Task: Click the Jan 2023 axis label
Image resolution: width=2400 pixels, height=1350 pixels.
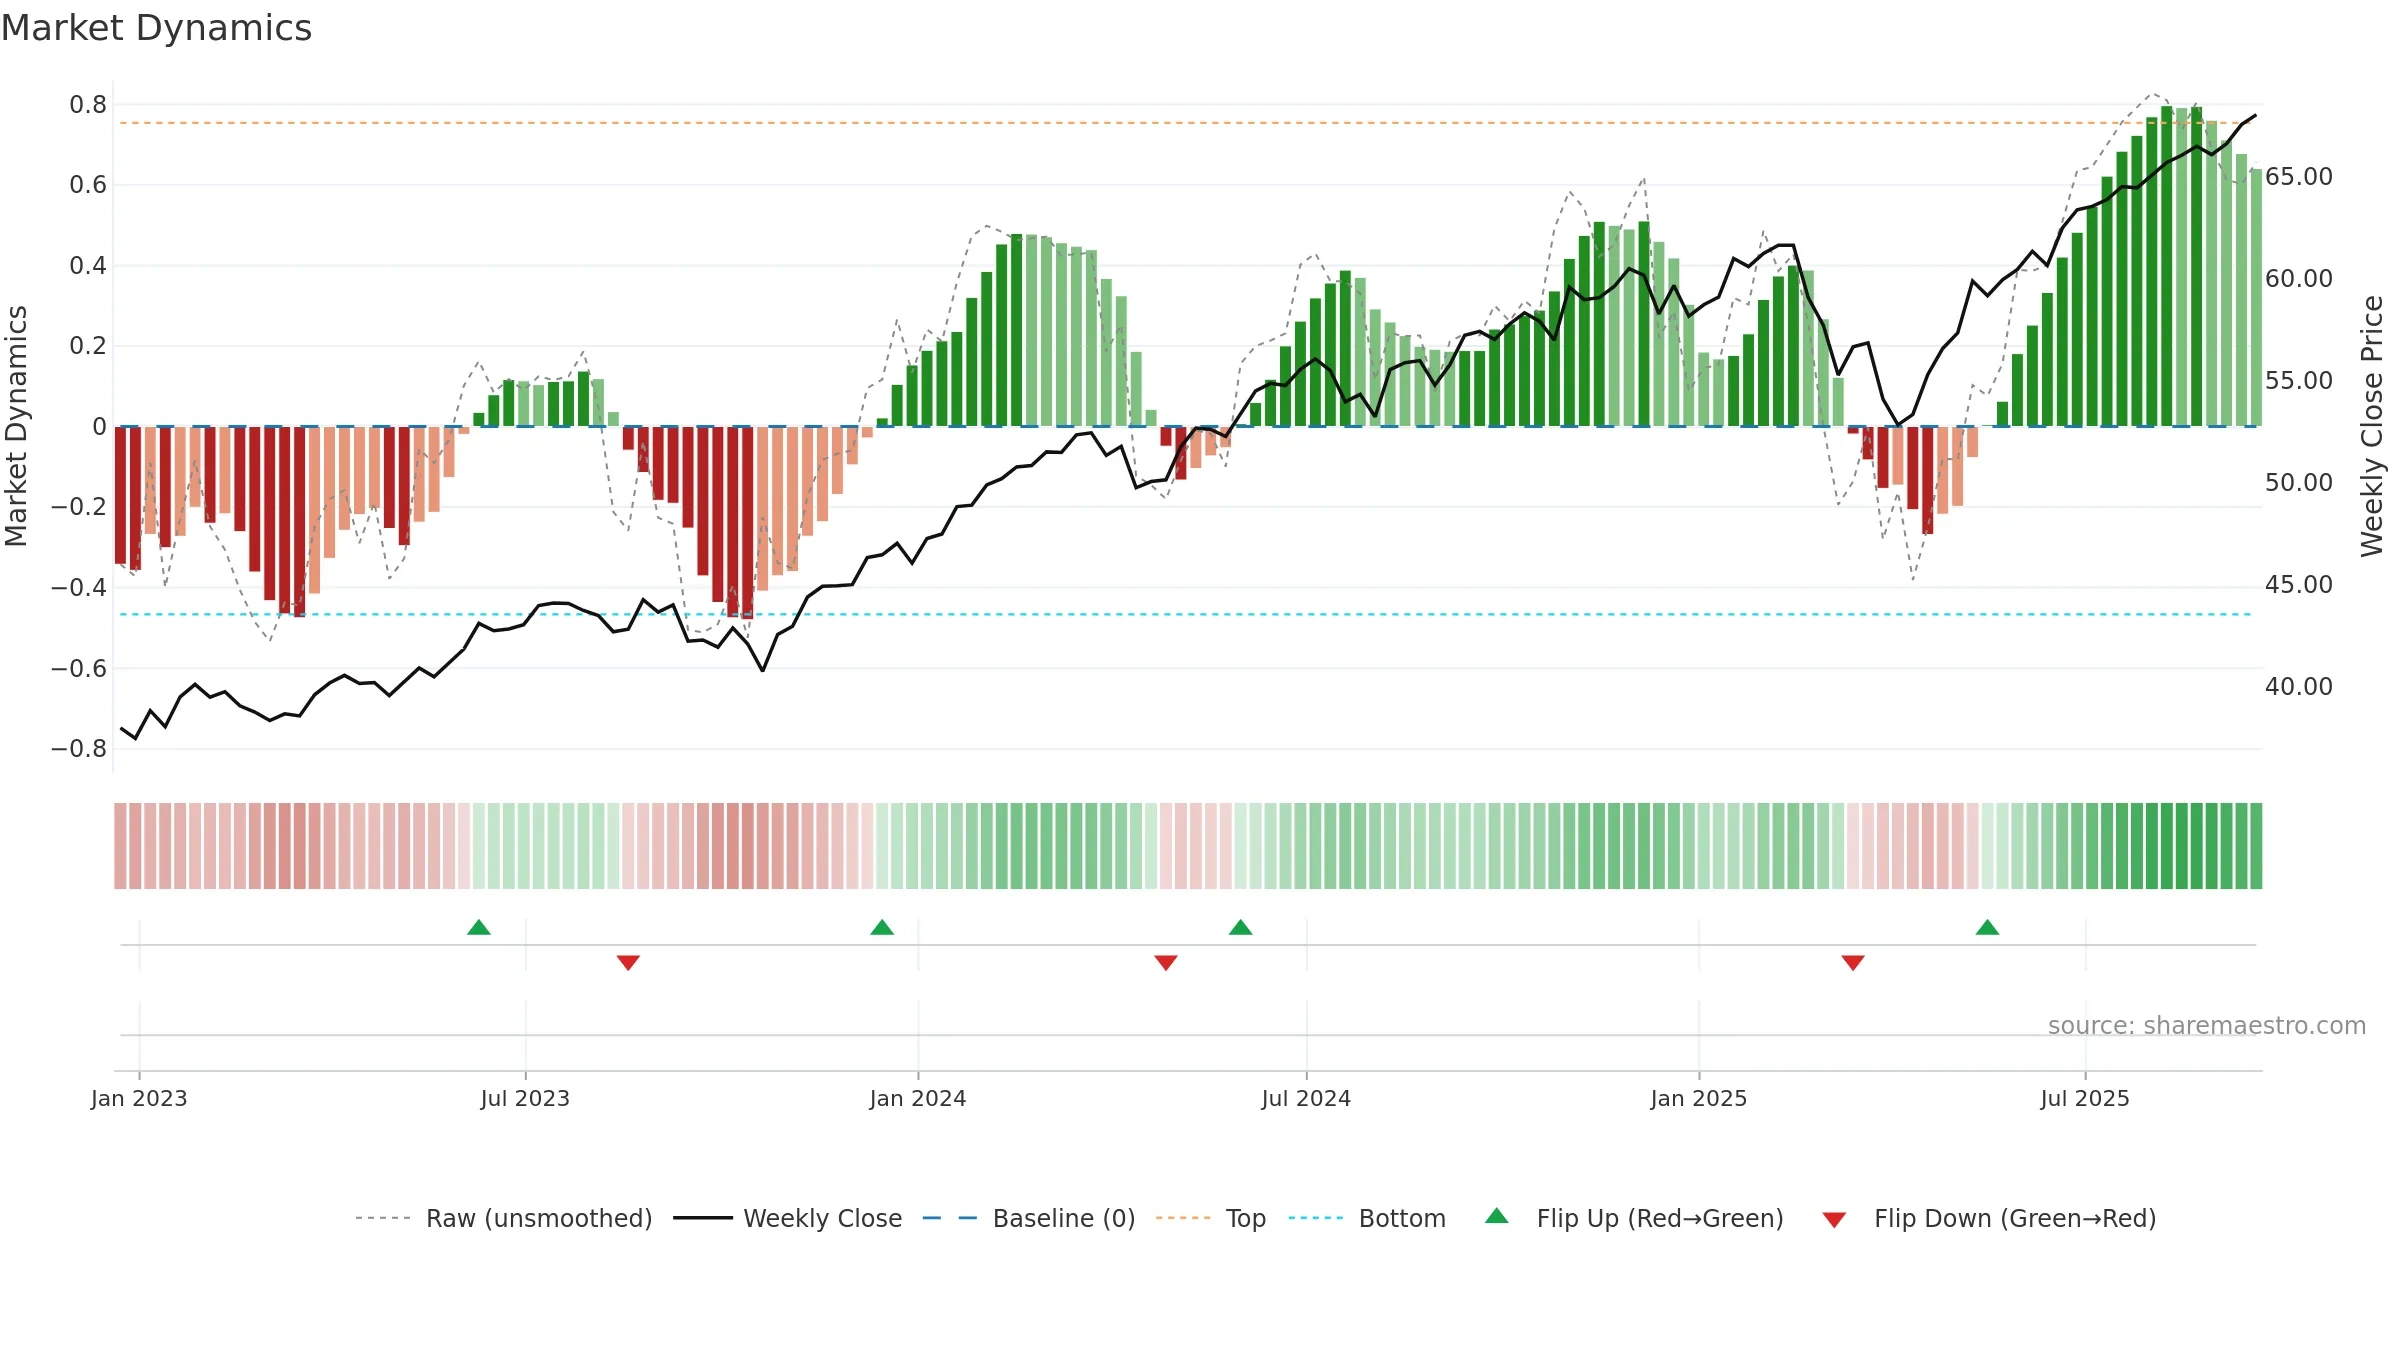Action: click(139, 1098)
